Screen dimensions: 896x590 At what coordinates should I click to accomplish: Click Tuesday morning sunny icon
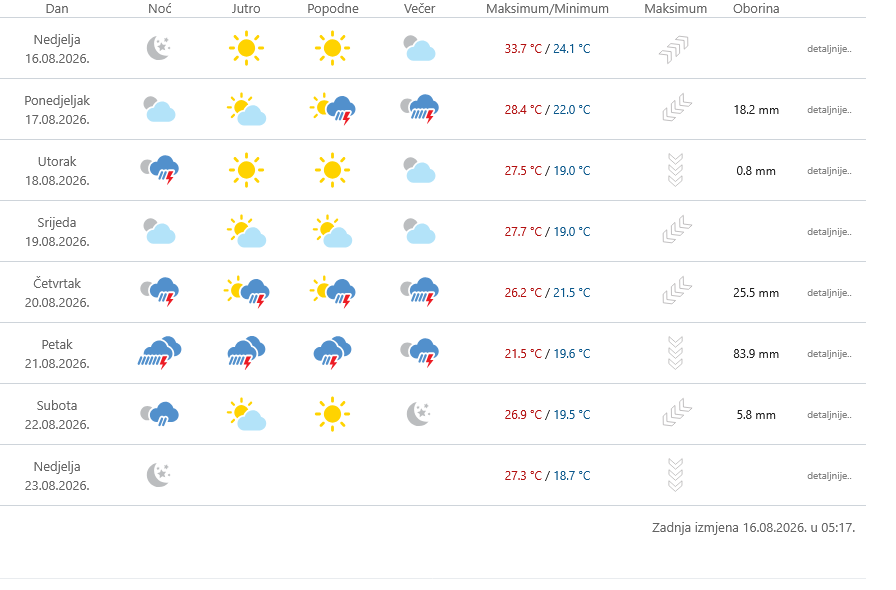pyautogui.click(x=246, y=170)
